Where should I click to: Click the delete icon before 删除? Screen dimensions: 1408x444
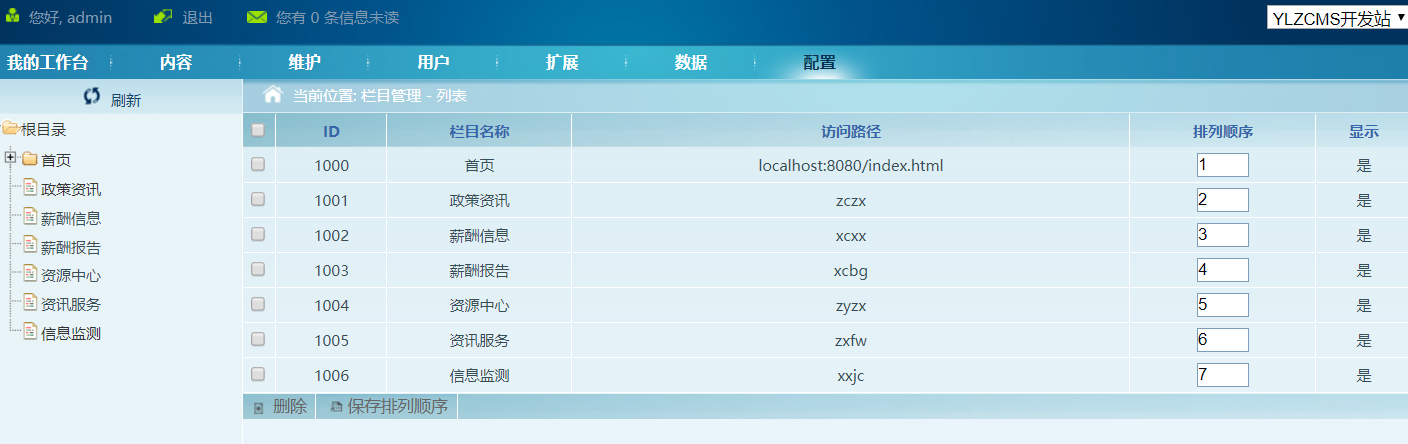click(x=259, y=408)
